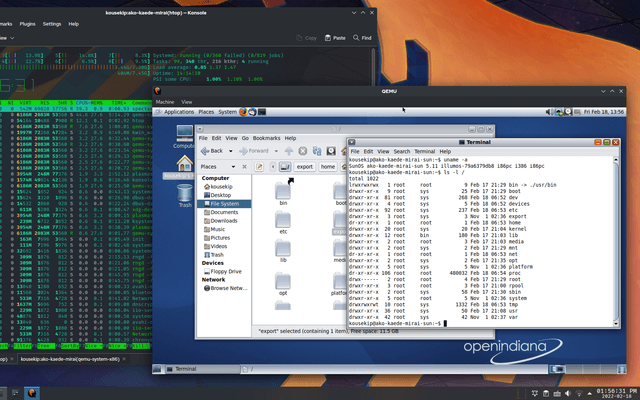Open Places menu in OpenIndiana top panel
Screen dimensions: 640x400
(x=206, y=112)
